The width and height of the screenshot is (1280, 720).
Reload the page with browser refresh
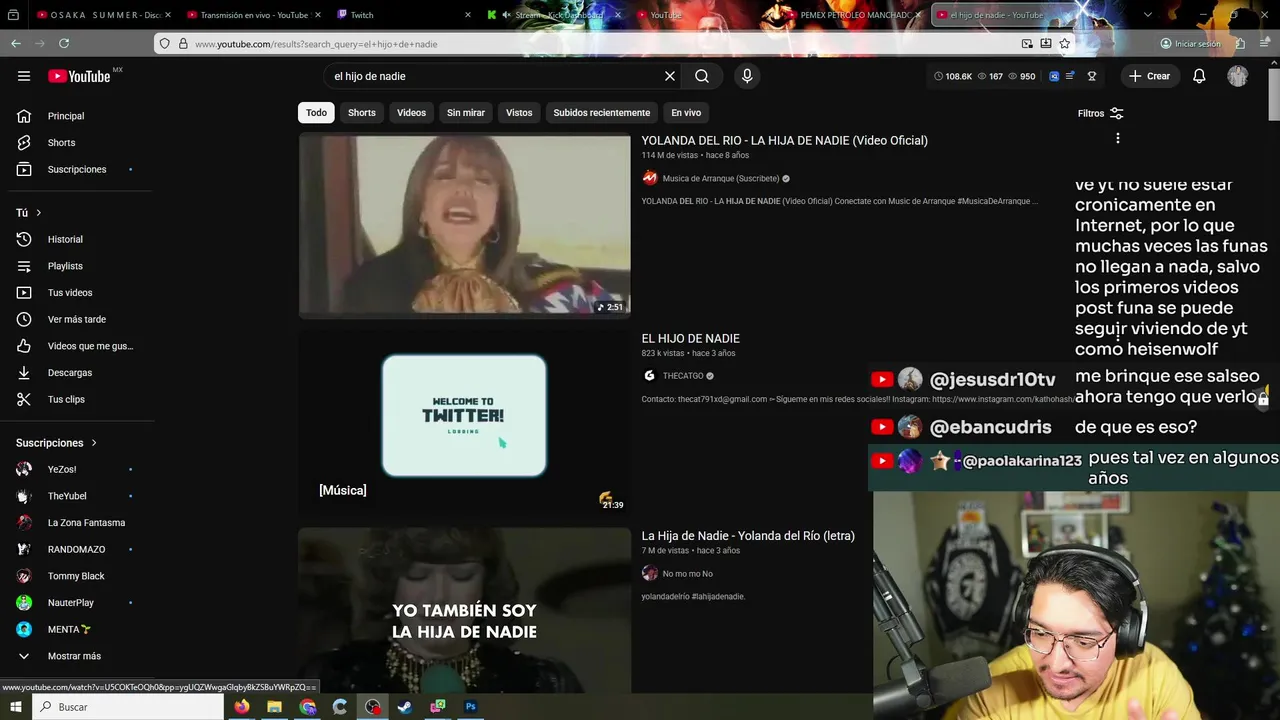pos(64,44)
